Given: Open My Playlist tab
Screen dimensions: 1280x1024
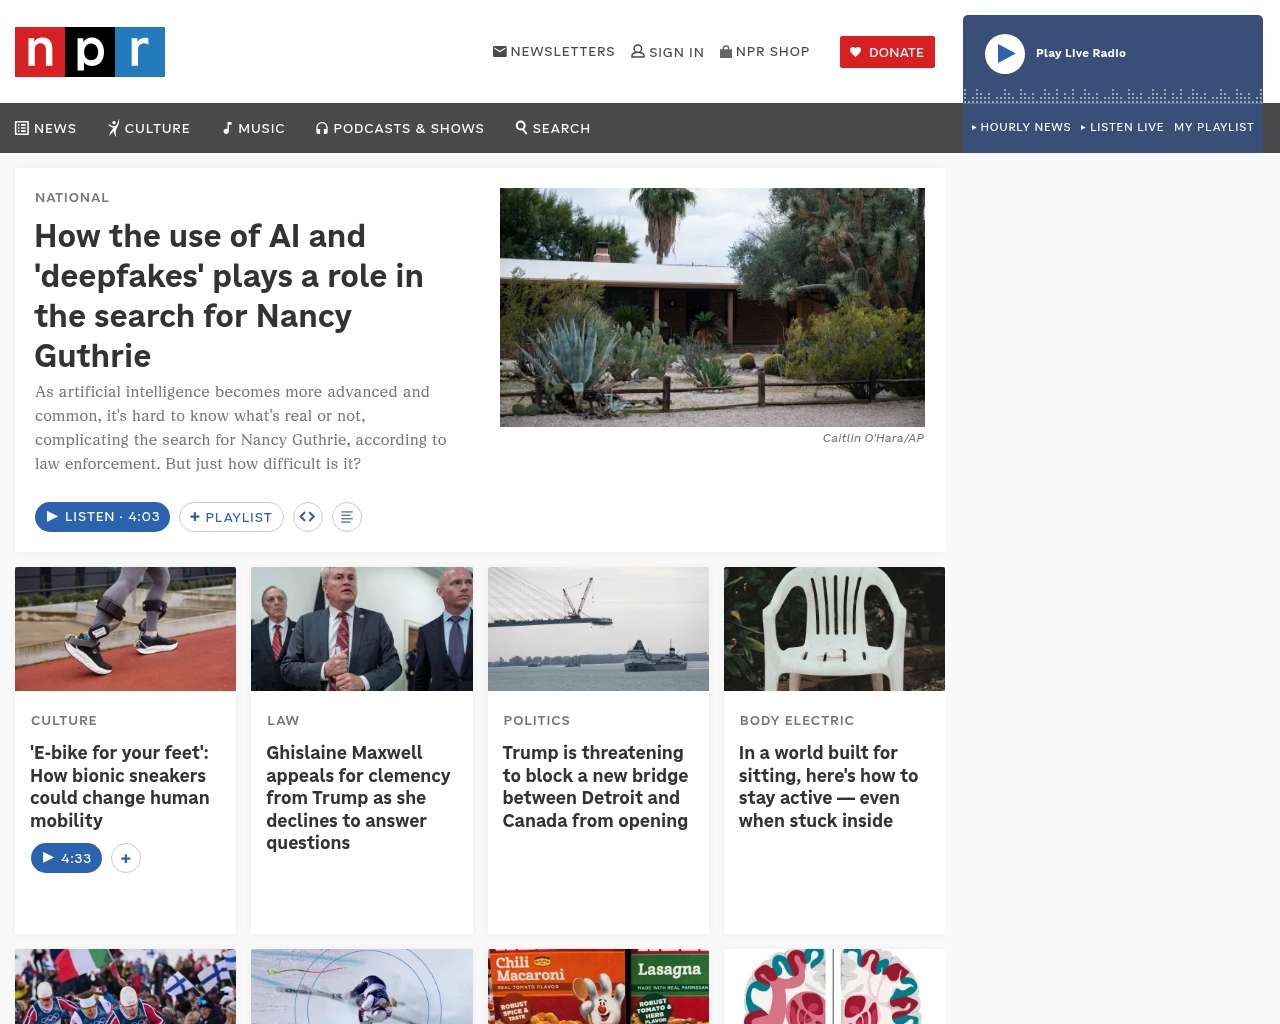Looking at the screenshot, I should coord(1213,127).
